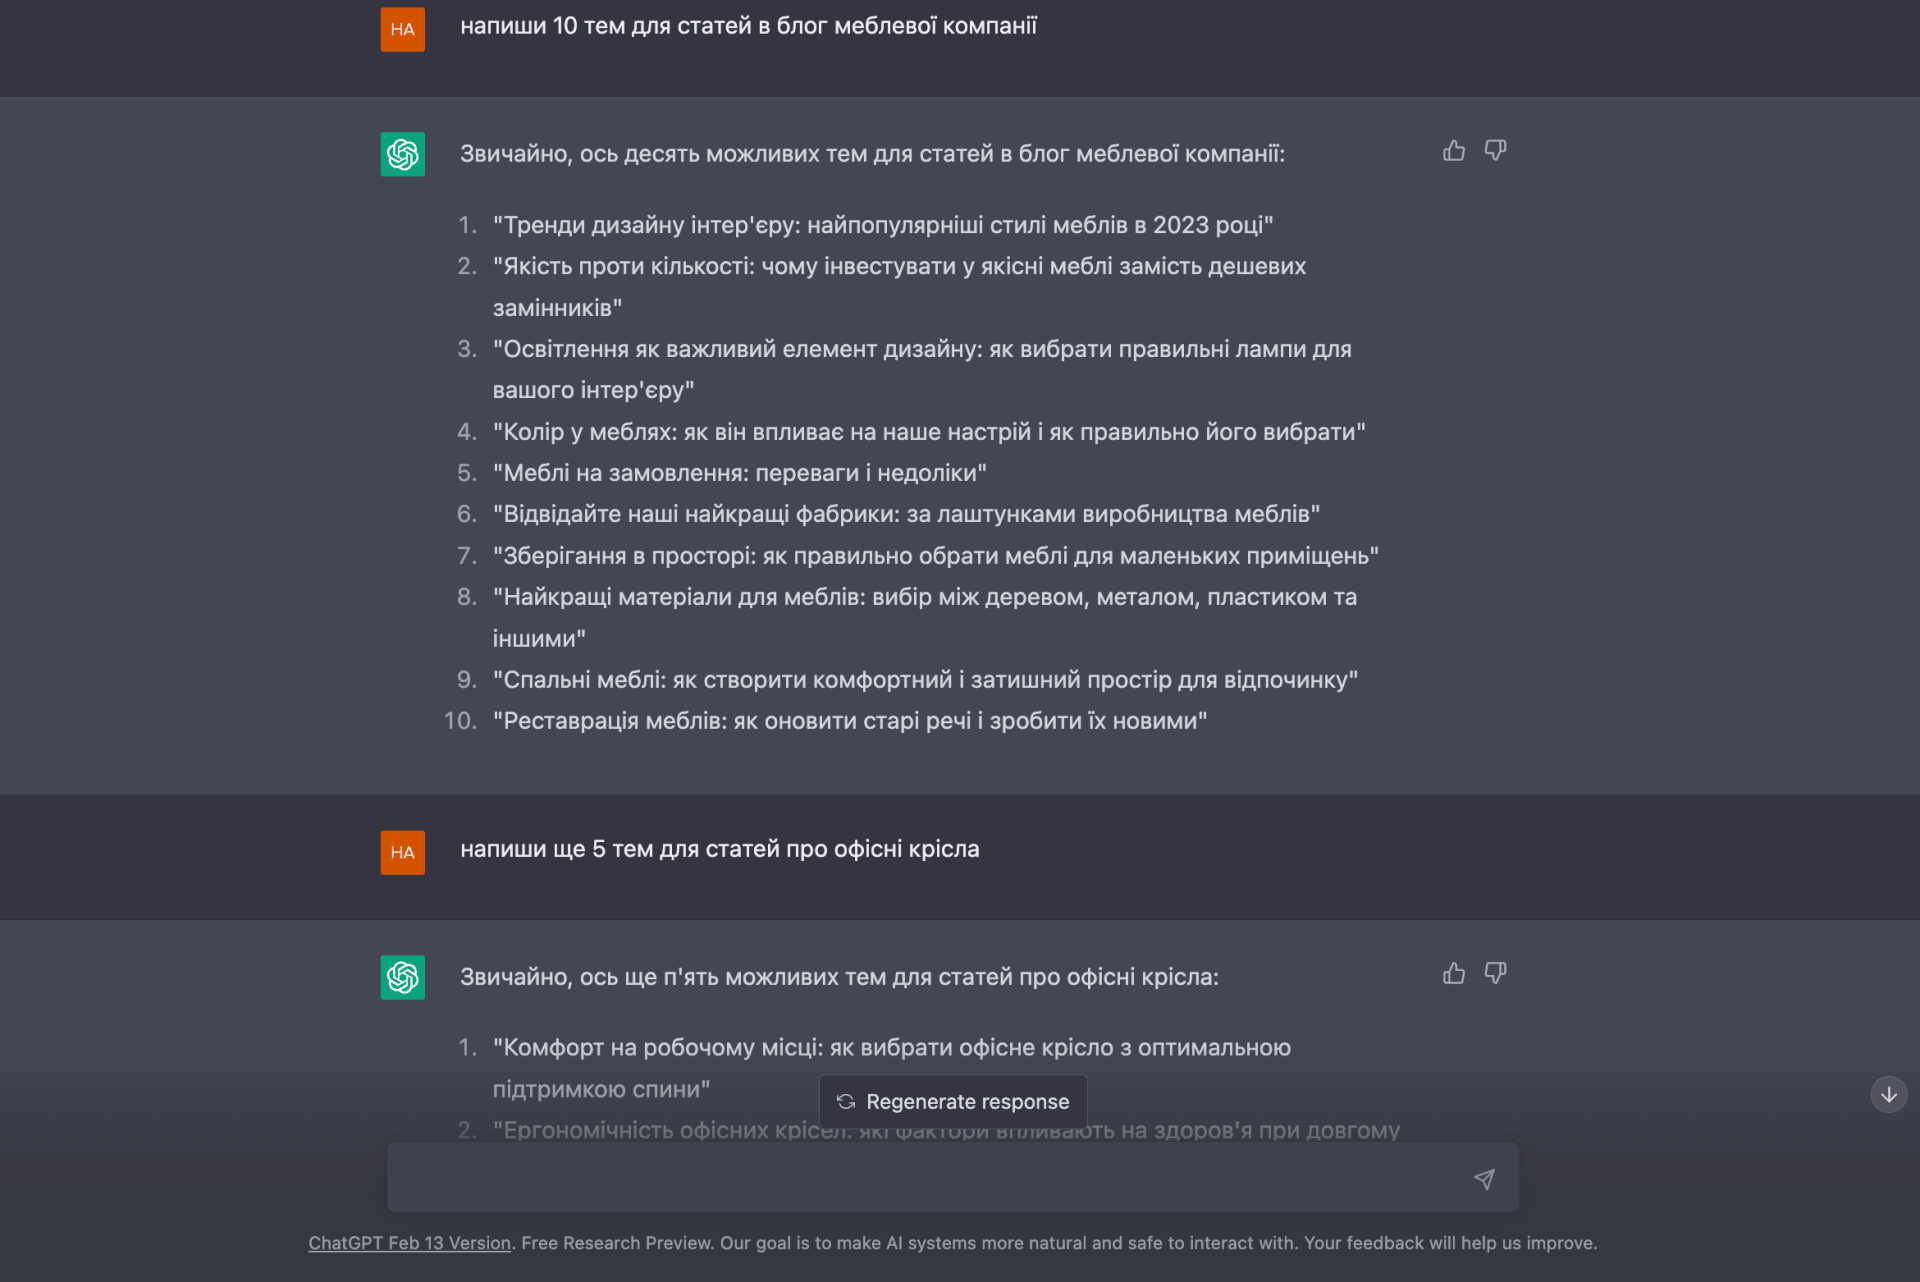Click the HA avatar on the first prompt
1920x1282 pixels.
pyautogui.click(x=403, y=30)
